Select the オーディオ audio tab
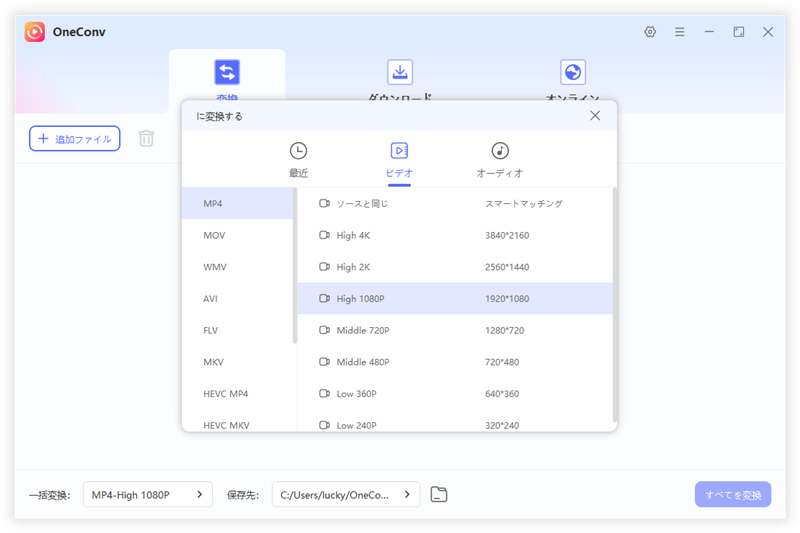The height and width of the screenshot is (533, 800). pos(500,160)
